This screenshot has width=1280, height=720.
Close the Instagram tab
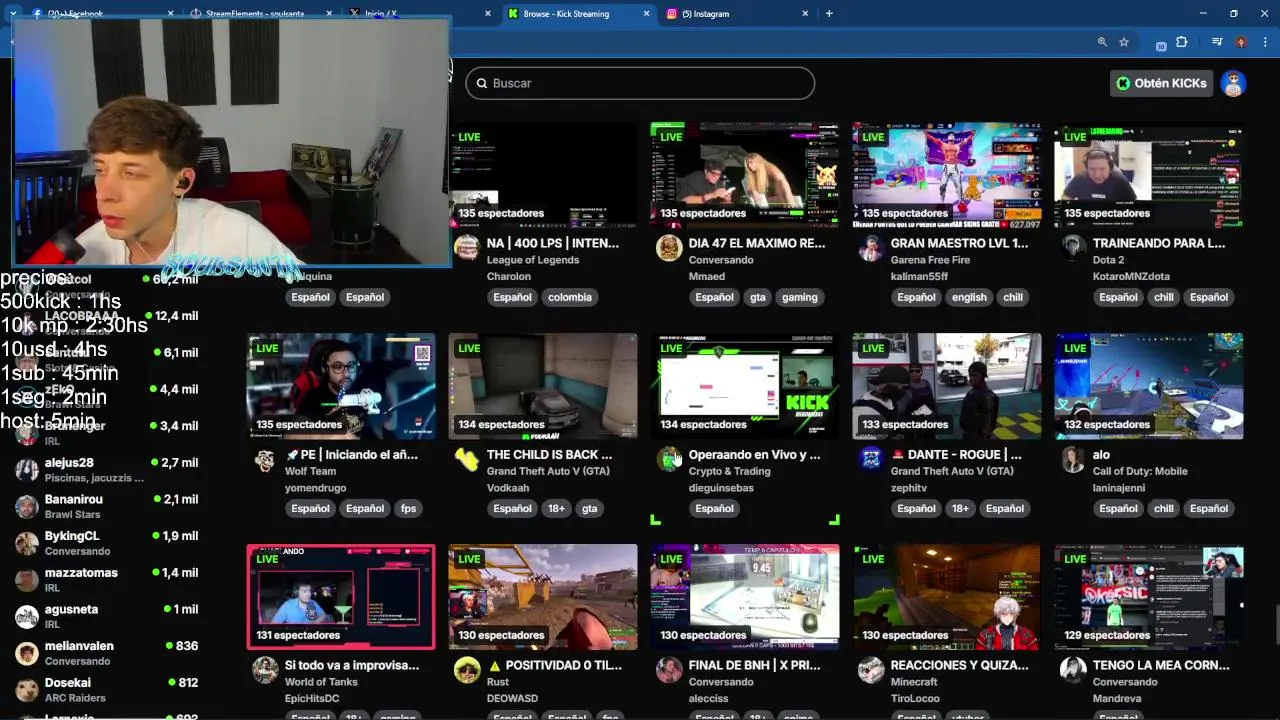[x=805, y=14]
